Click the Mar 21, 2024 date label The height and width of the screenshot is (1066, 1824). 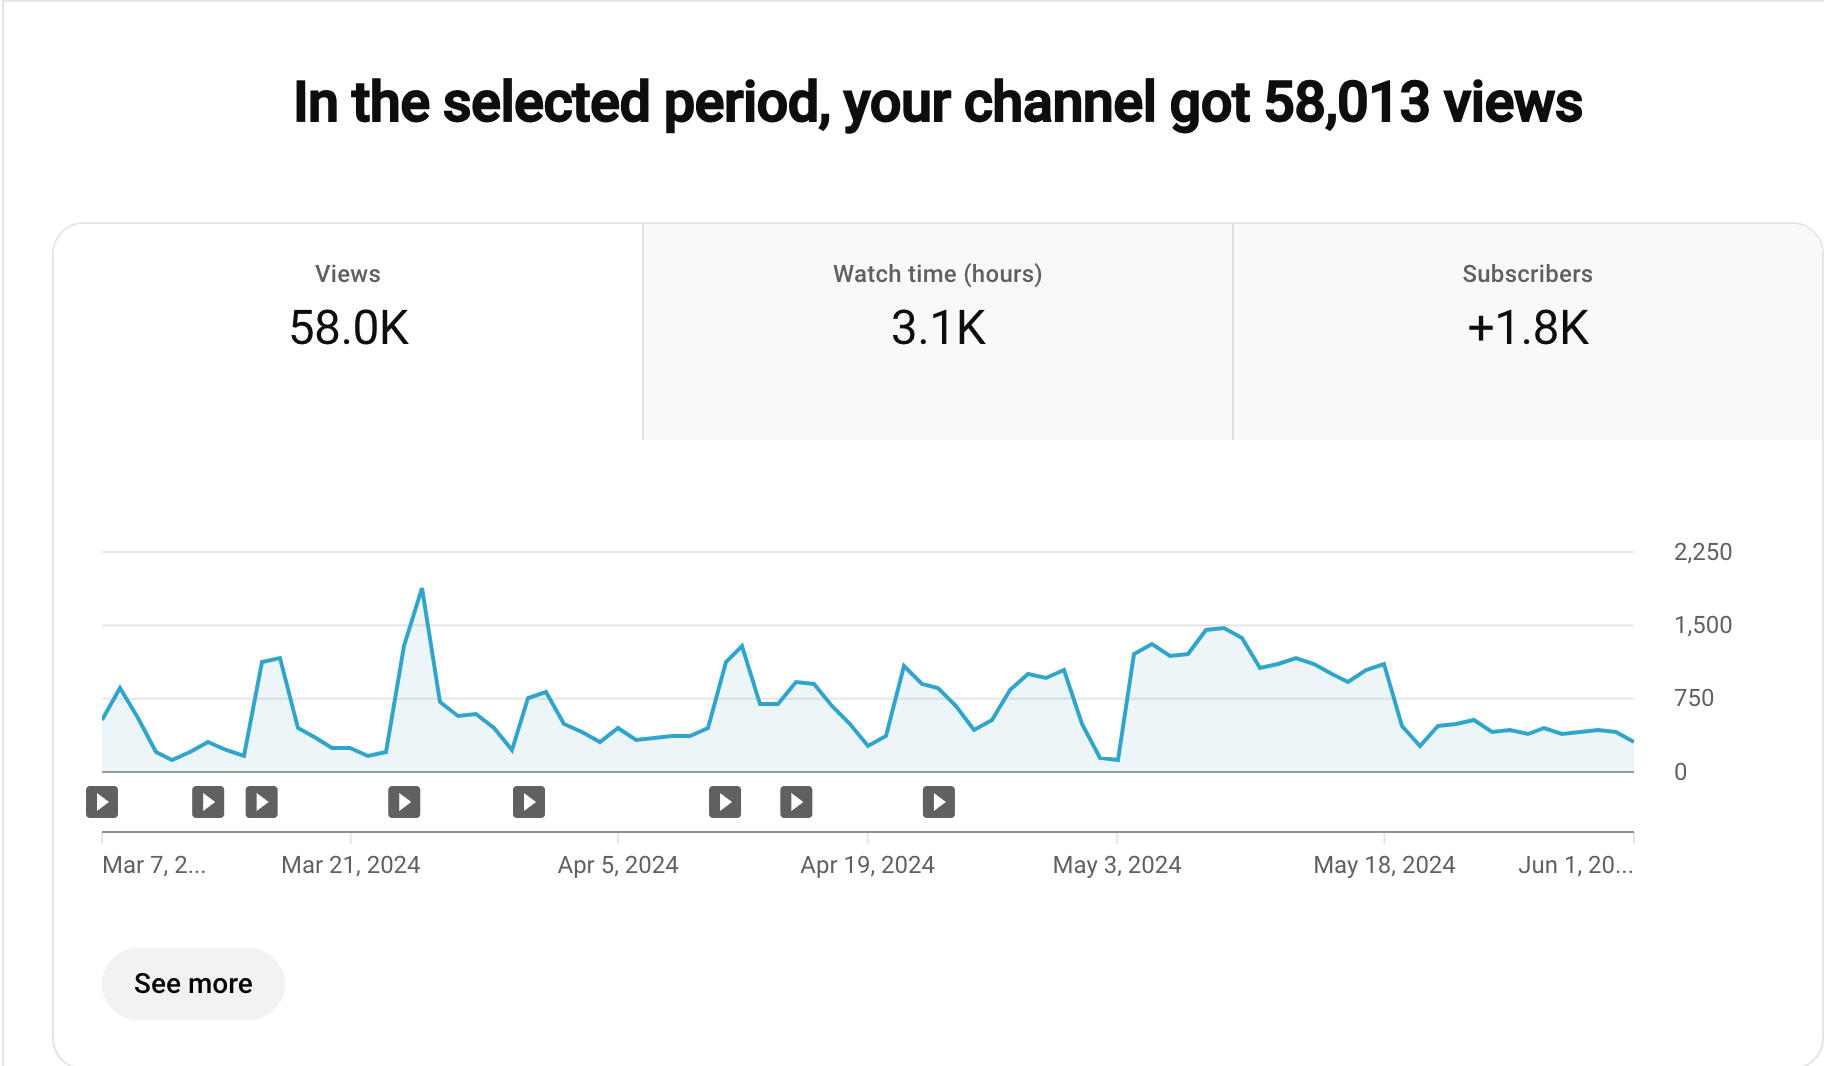click(350, 865)
